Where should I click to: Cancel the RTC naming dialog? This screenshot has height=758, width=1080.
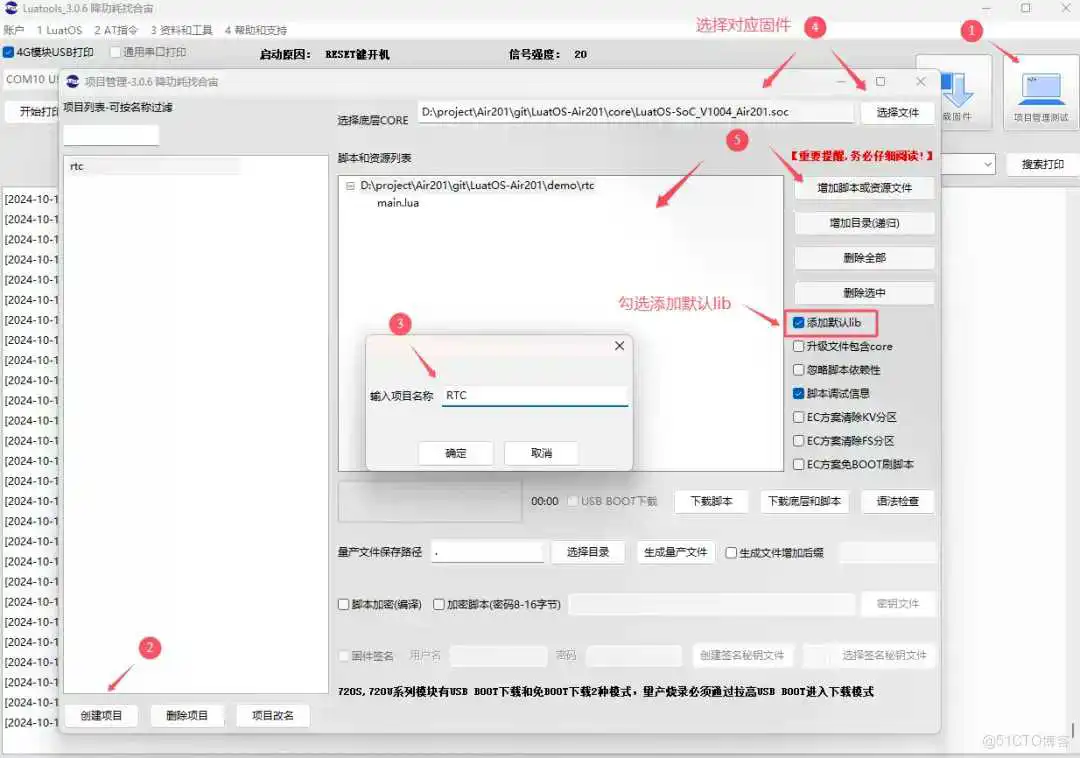541,453
